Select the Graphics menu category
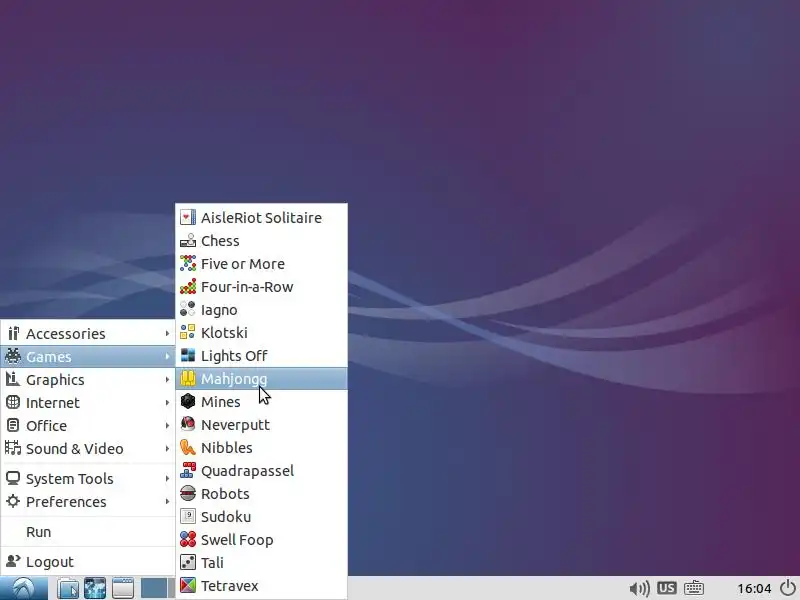Viewport: 800px width, 600px height. (x=88, y=379)
